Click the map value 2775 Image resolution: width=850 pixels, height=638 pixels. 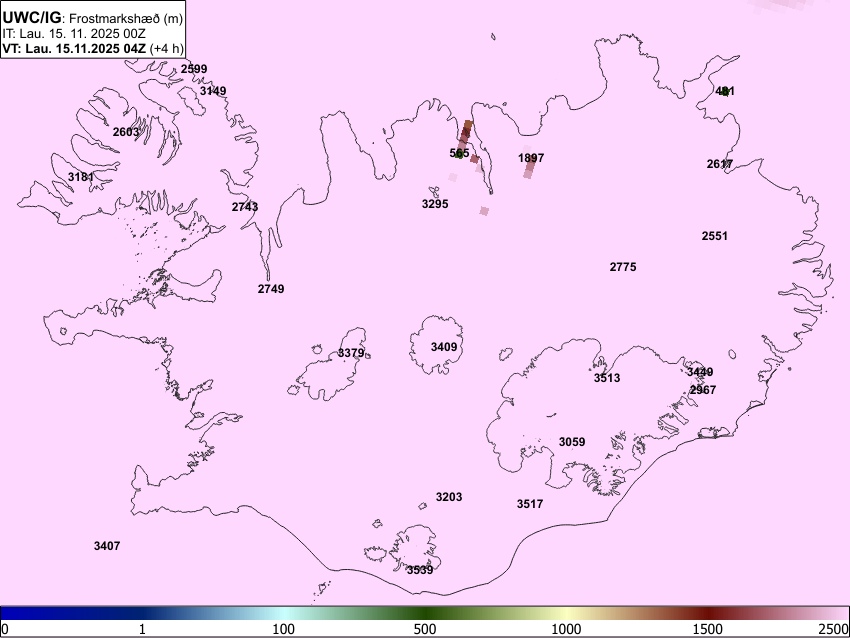[x=623, y=267]
